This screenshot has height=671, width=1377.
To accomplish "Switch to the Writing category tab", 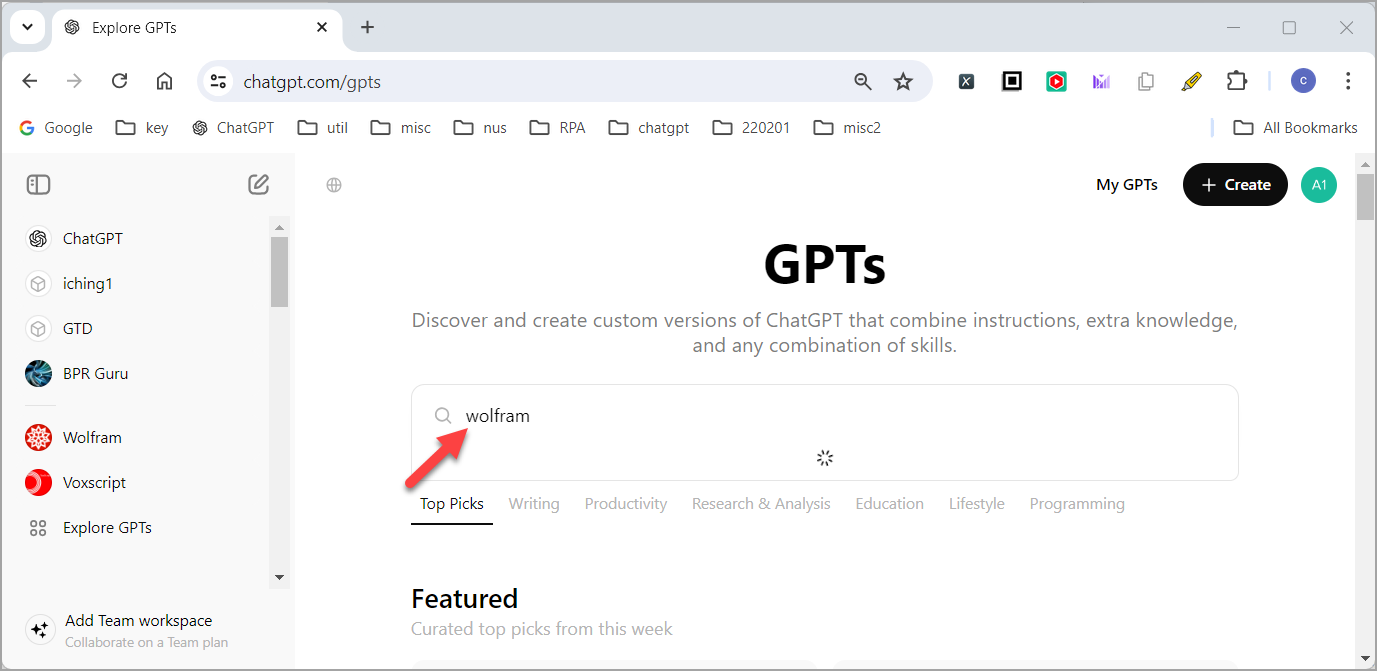I will [534, 504].
